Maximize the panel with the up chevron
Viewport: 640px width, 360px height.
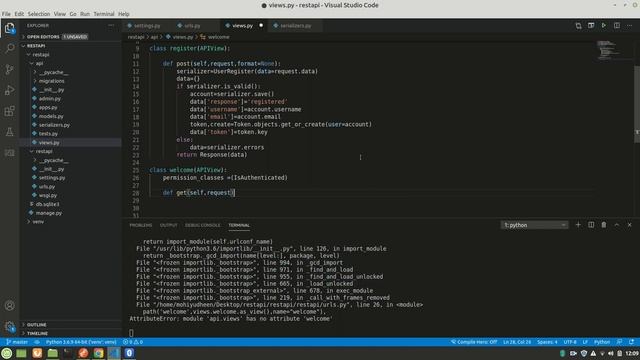tap(617, 225)
